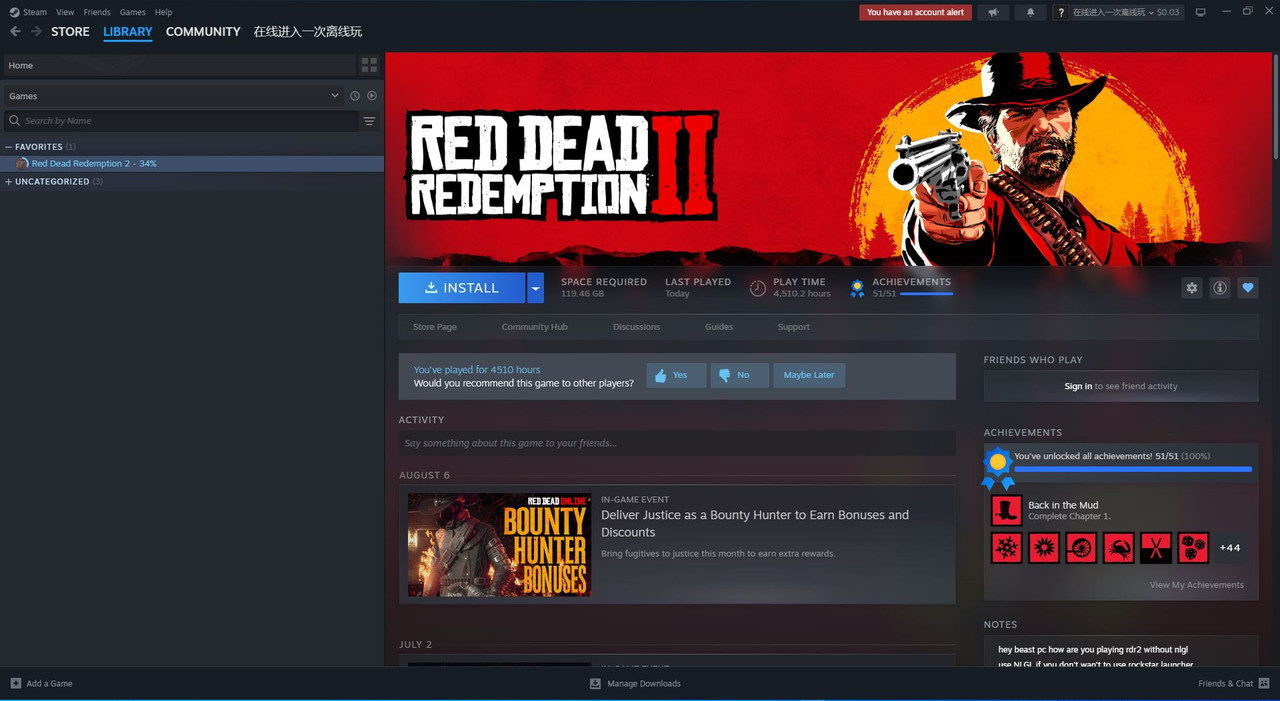Click achievements progress bar in sidebar

(x=1133, y=468)
